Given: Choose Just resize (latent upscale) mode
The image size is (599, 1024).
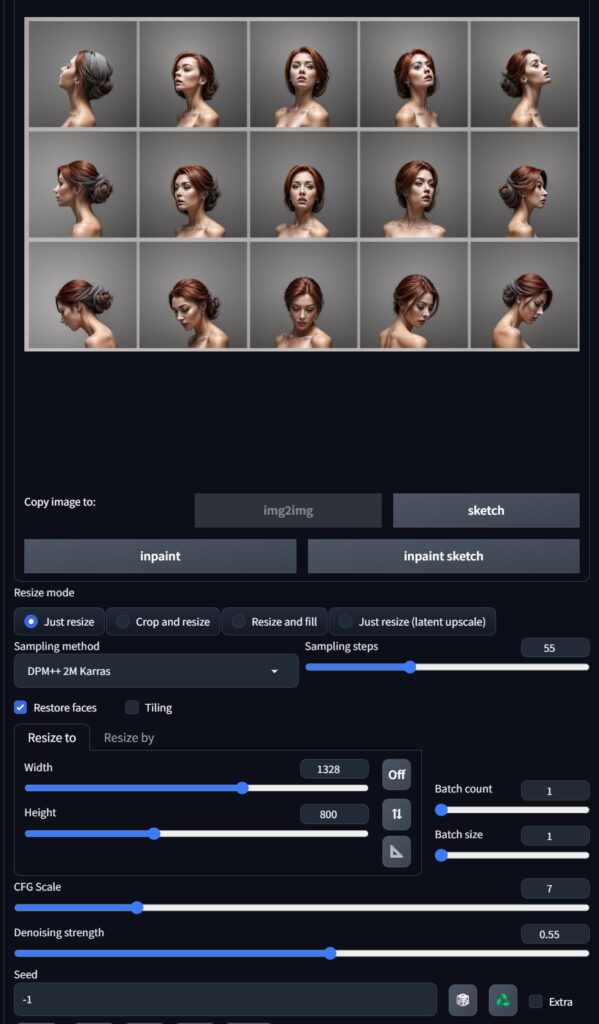Looking at the screenshot, I should point(412,622).
